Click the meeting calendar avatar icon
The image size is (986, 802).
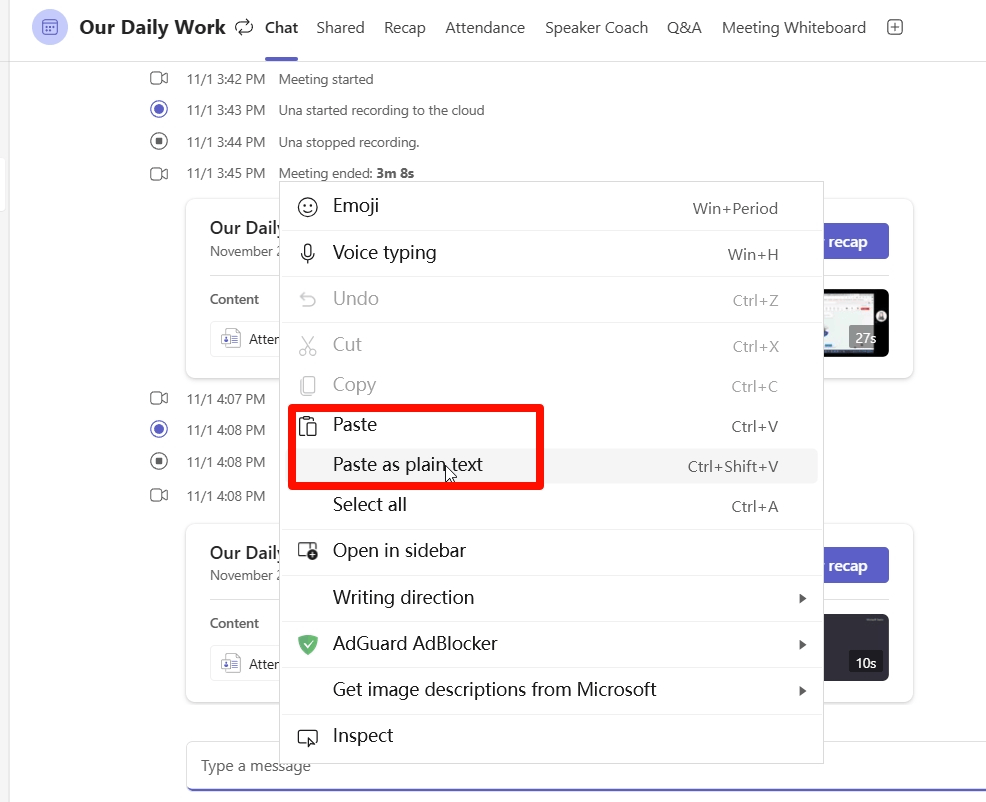[50, 27]
